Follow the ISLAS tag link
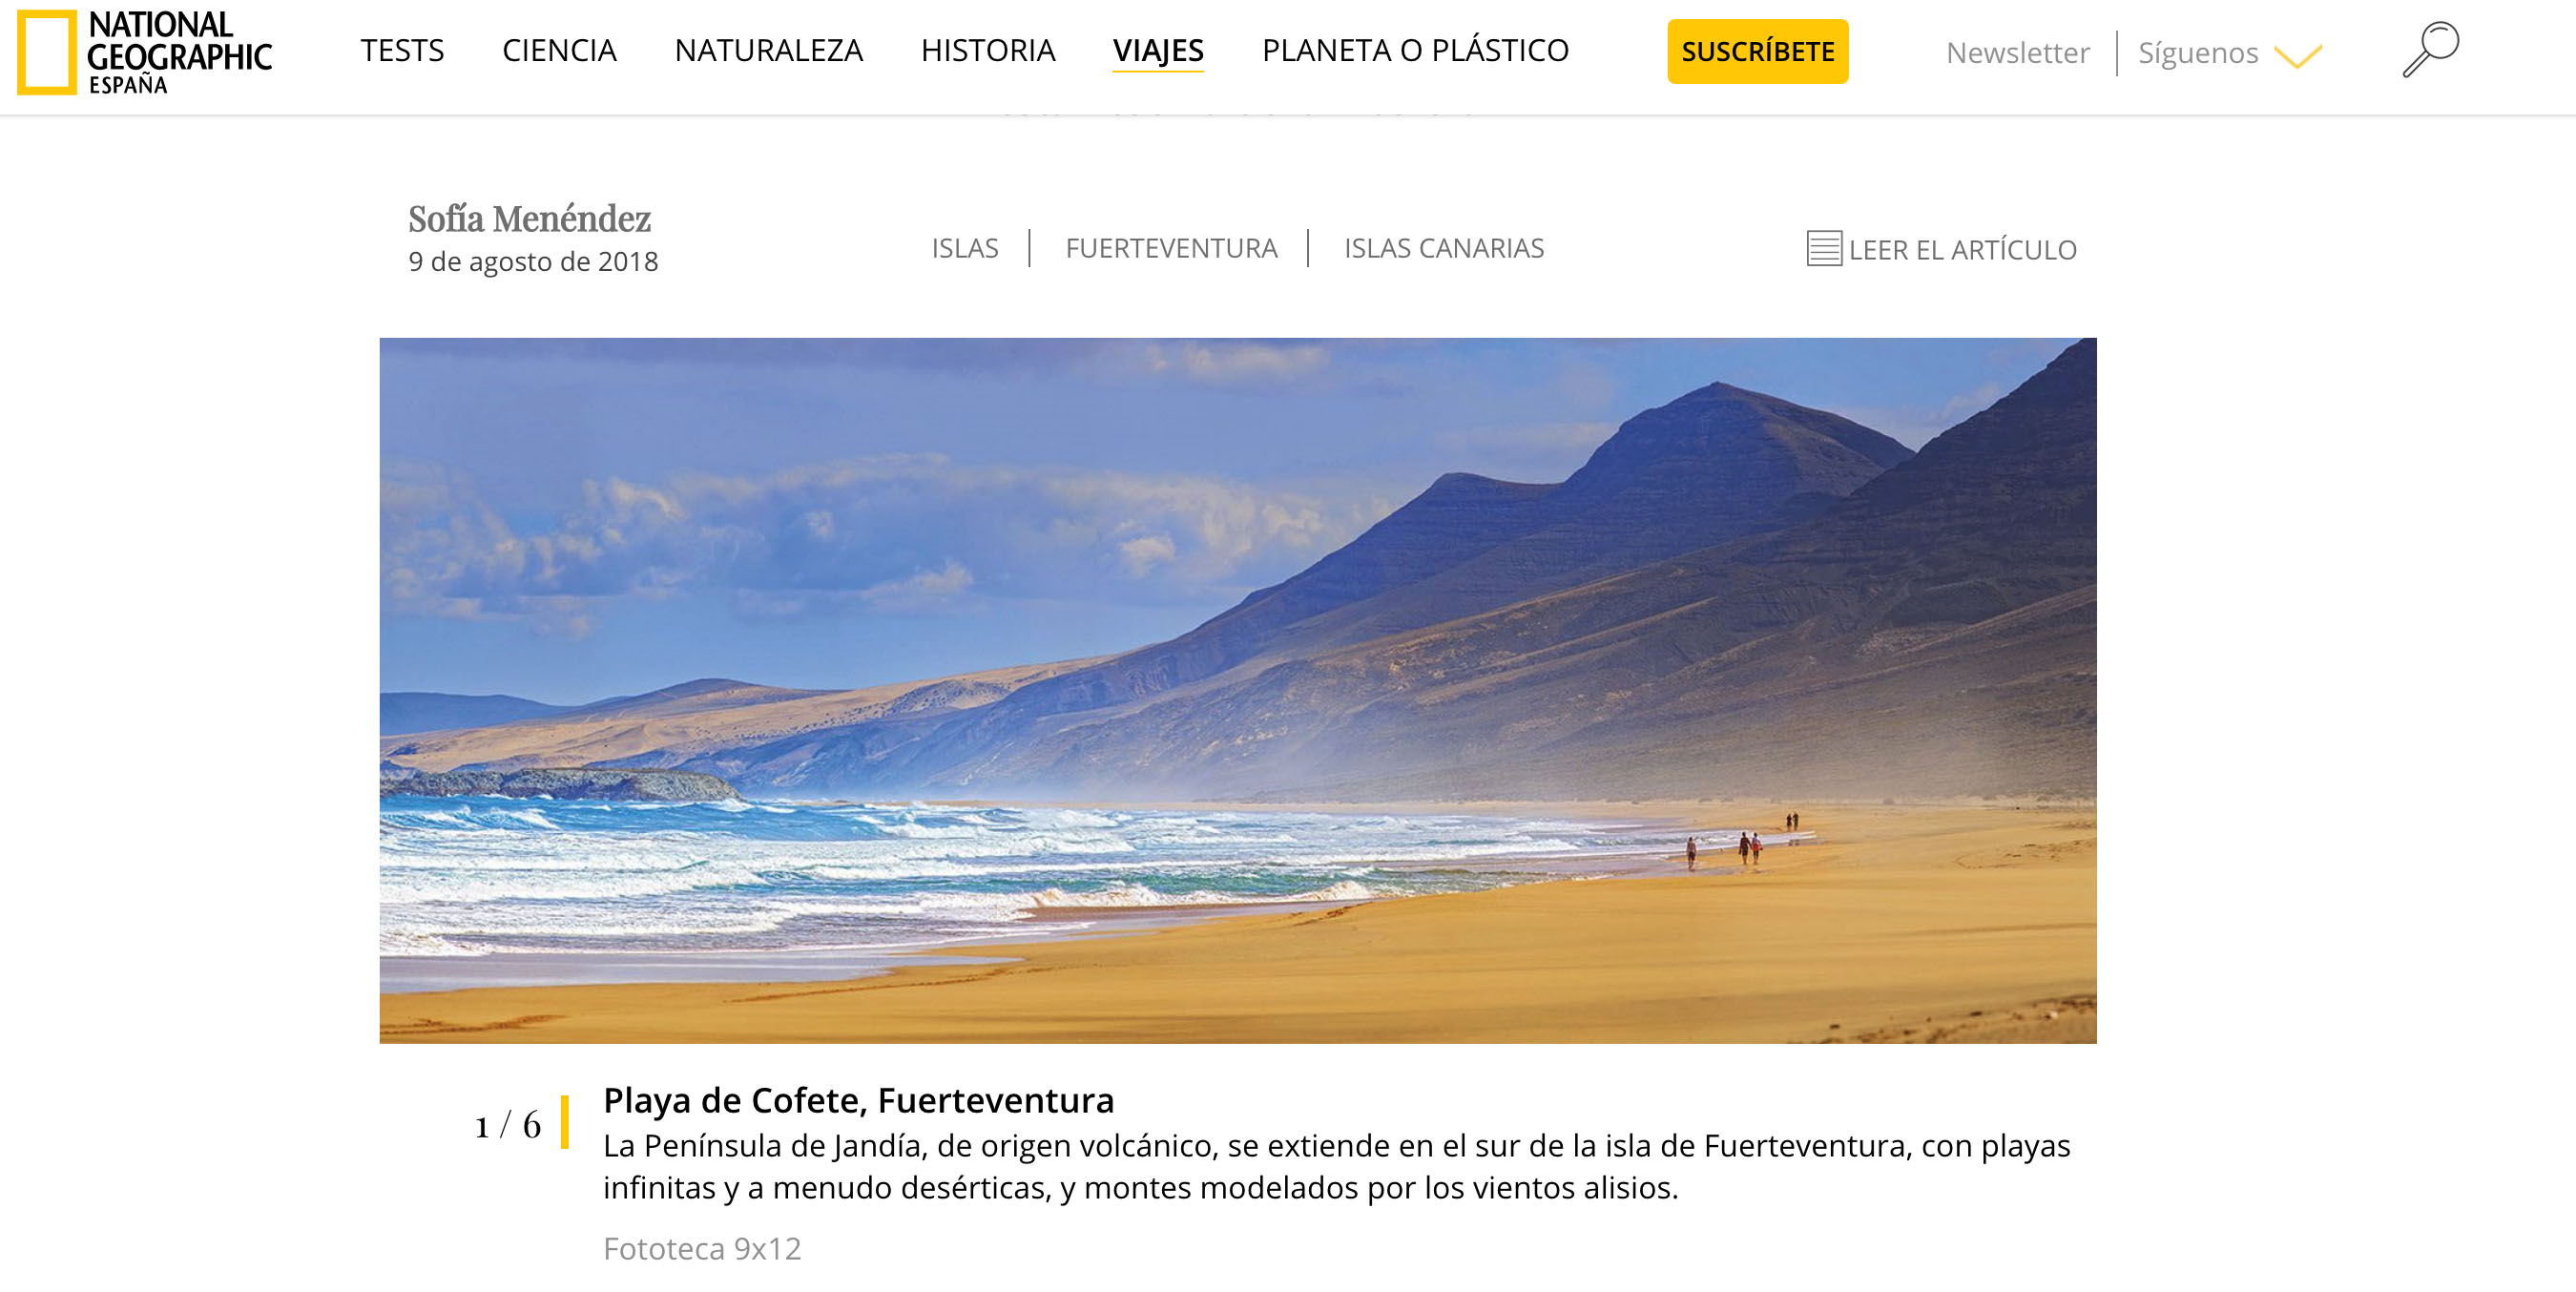The width and height of the screenshot is (2576, 1292). pyautogui.click(x=965, y=248)
